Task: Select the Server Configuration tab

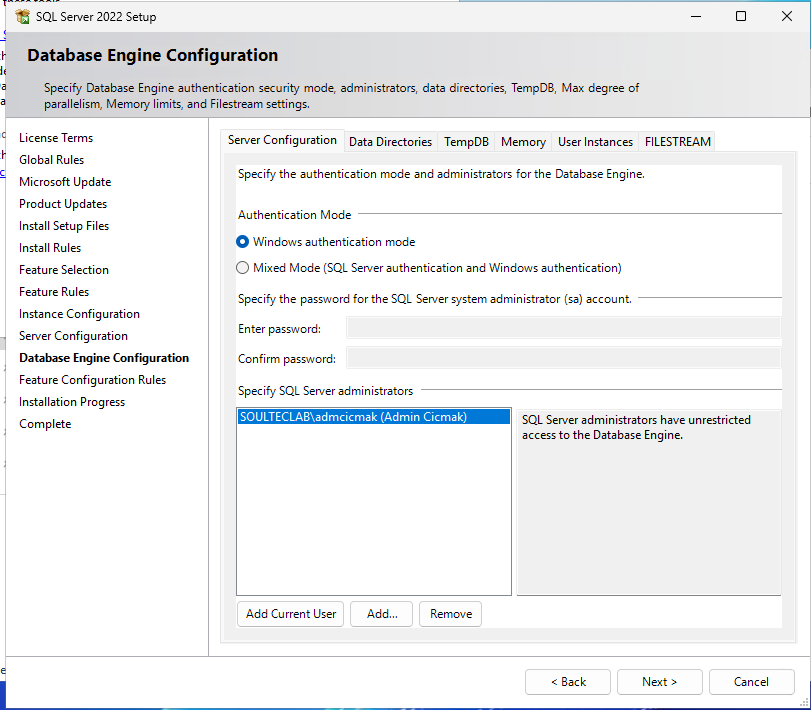Action: pos(282,140)
